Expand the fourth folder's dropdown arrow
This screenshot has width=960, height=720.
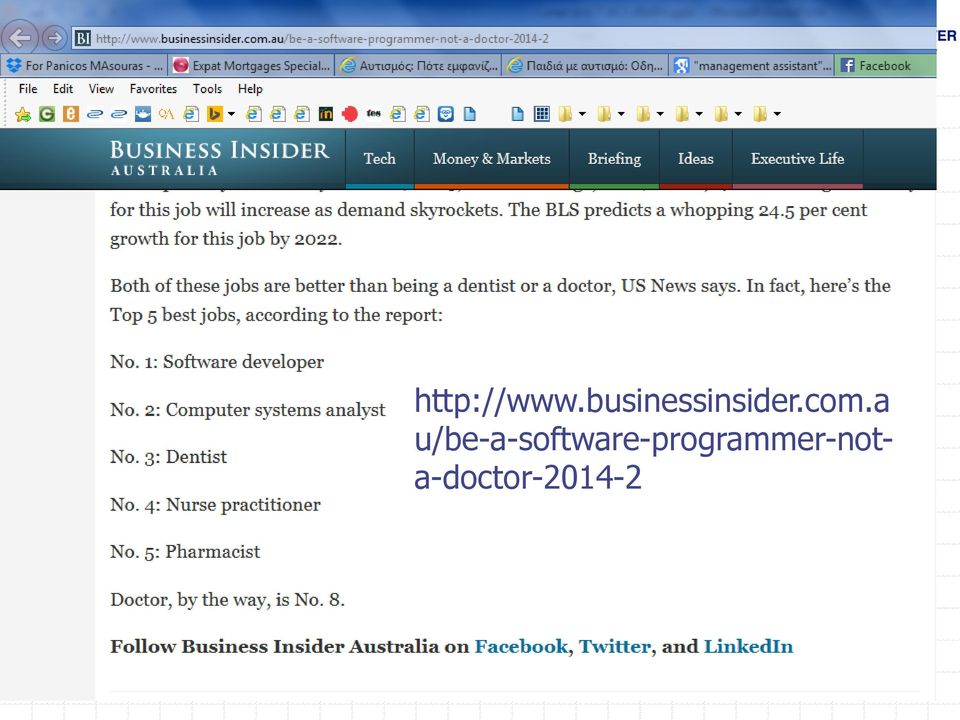(699, 114)
